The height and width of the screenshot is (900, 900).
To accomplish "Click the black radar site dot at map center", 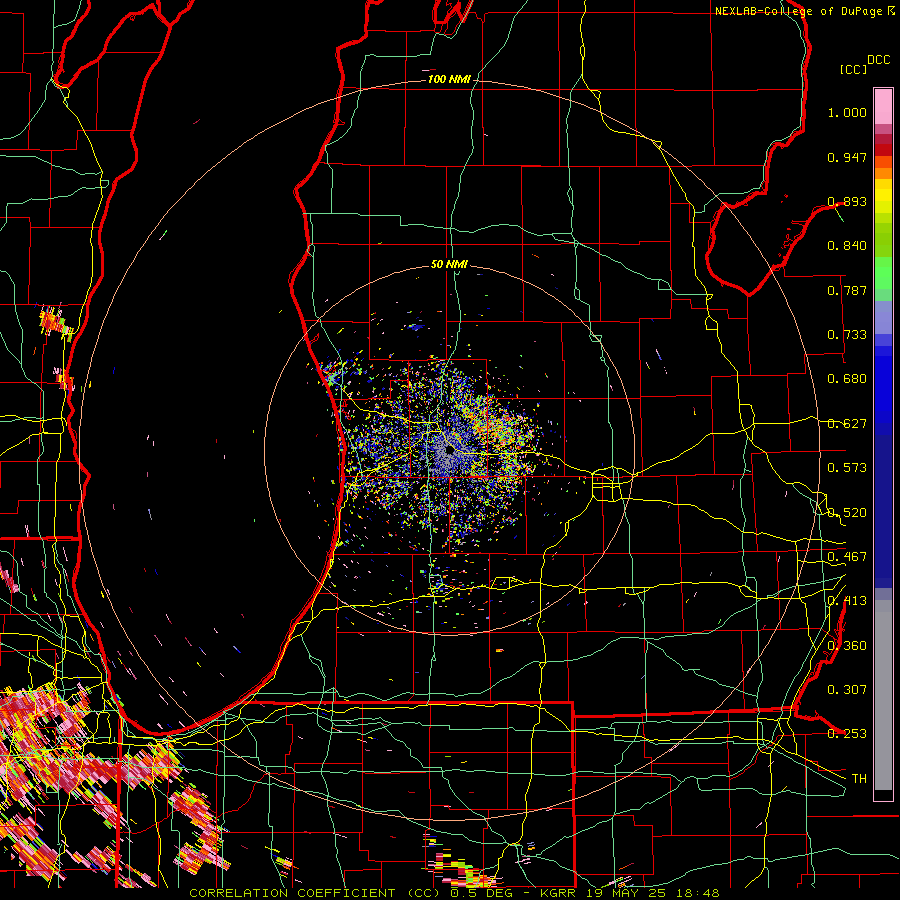I will [x=449, y=451].
